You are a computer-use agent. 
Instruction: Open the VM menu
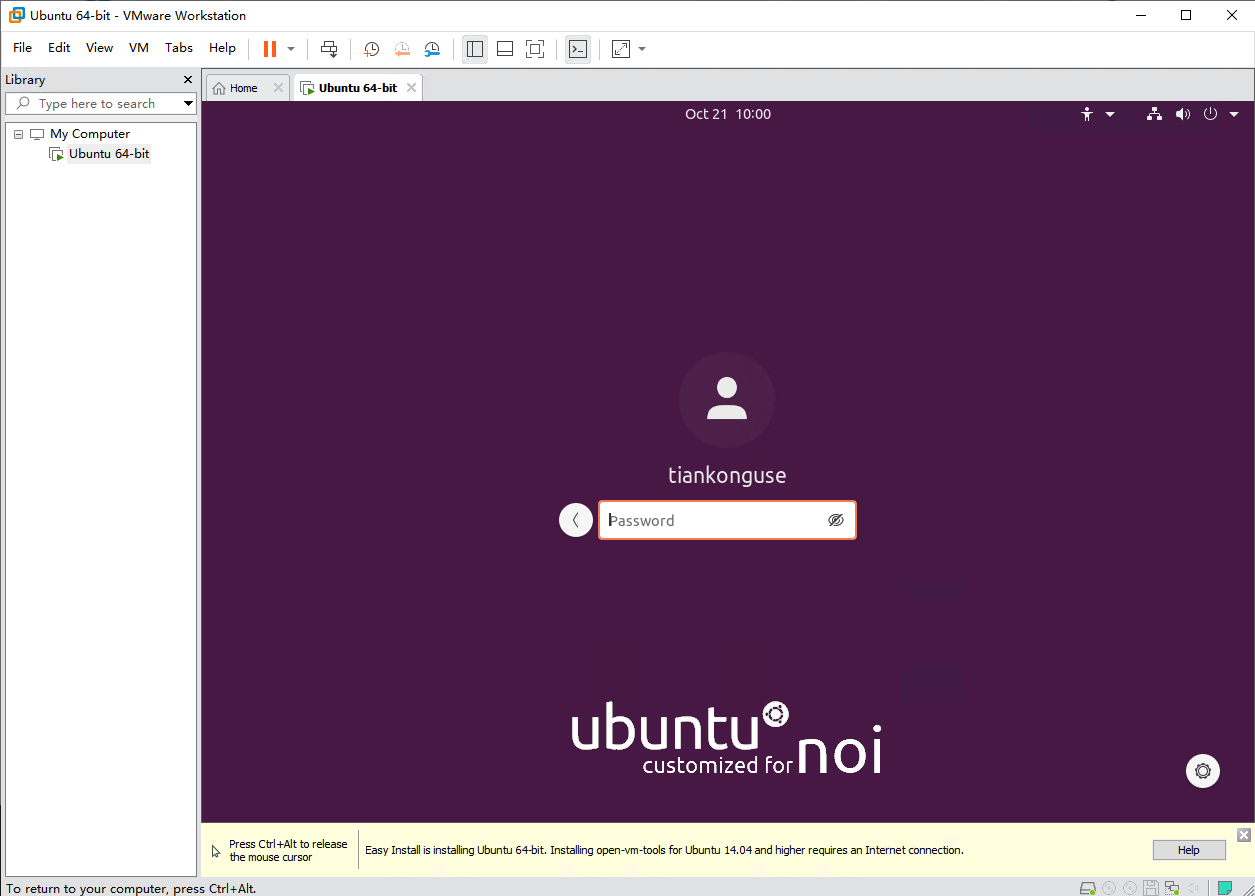pyautogui.click(x=139, y=48)
